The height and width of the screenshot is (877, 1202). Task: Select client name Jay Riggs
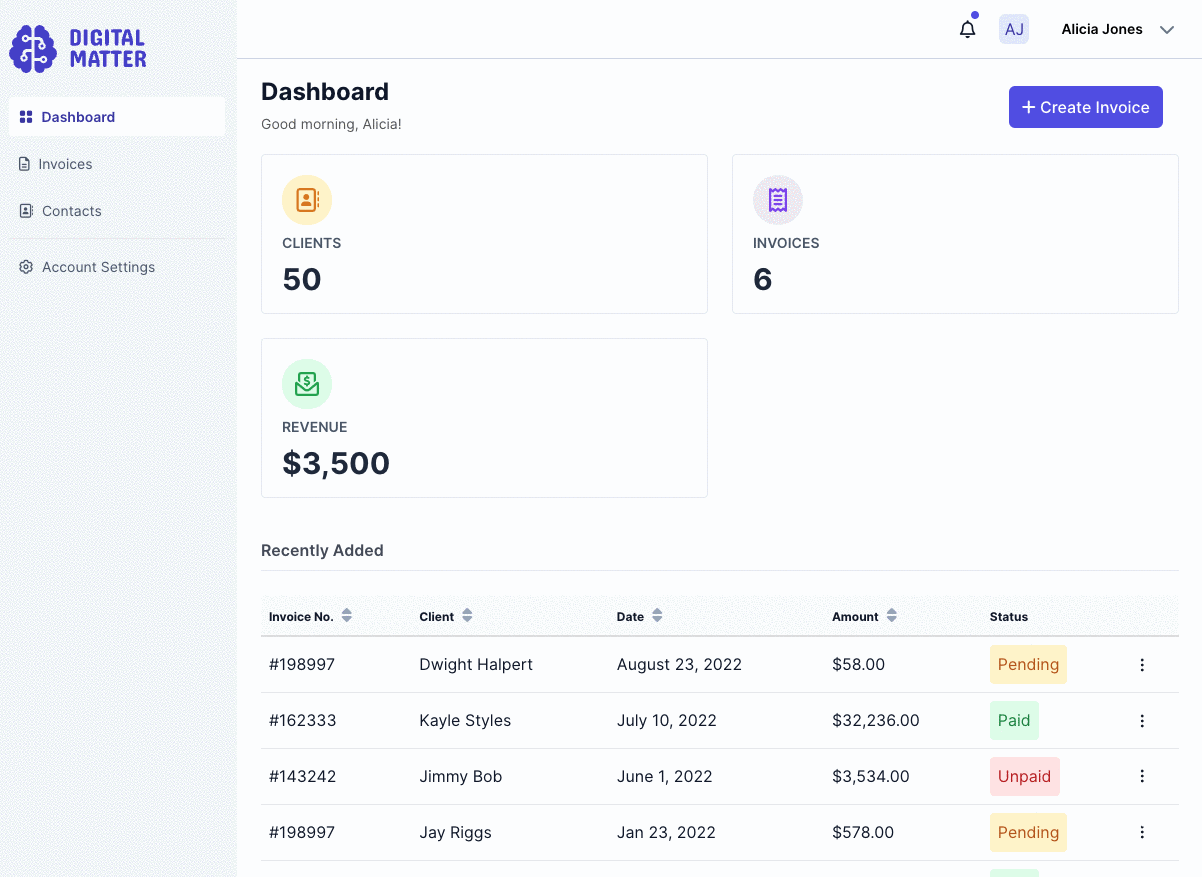(x=455, y=832)
